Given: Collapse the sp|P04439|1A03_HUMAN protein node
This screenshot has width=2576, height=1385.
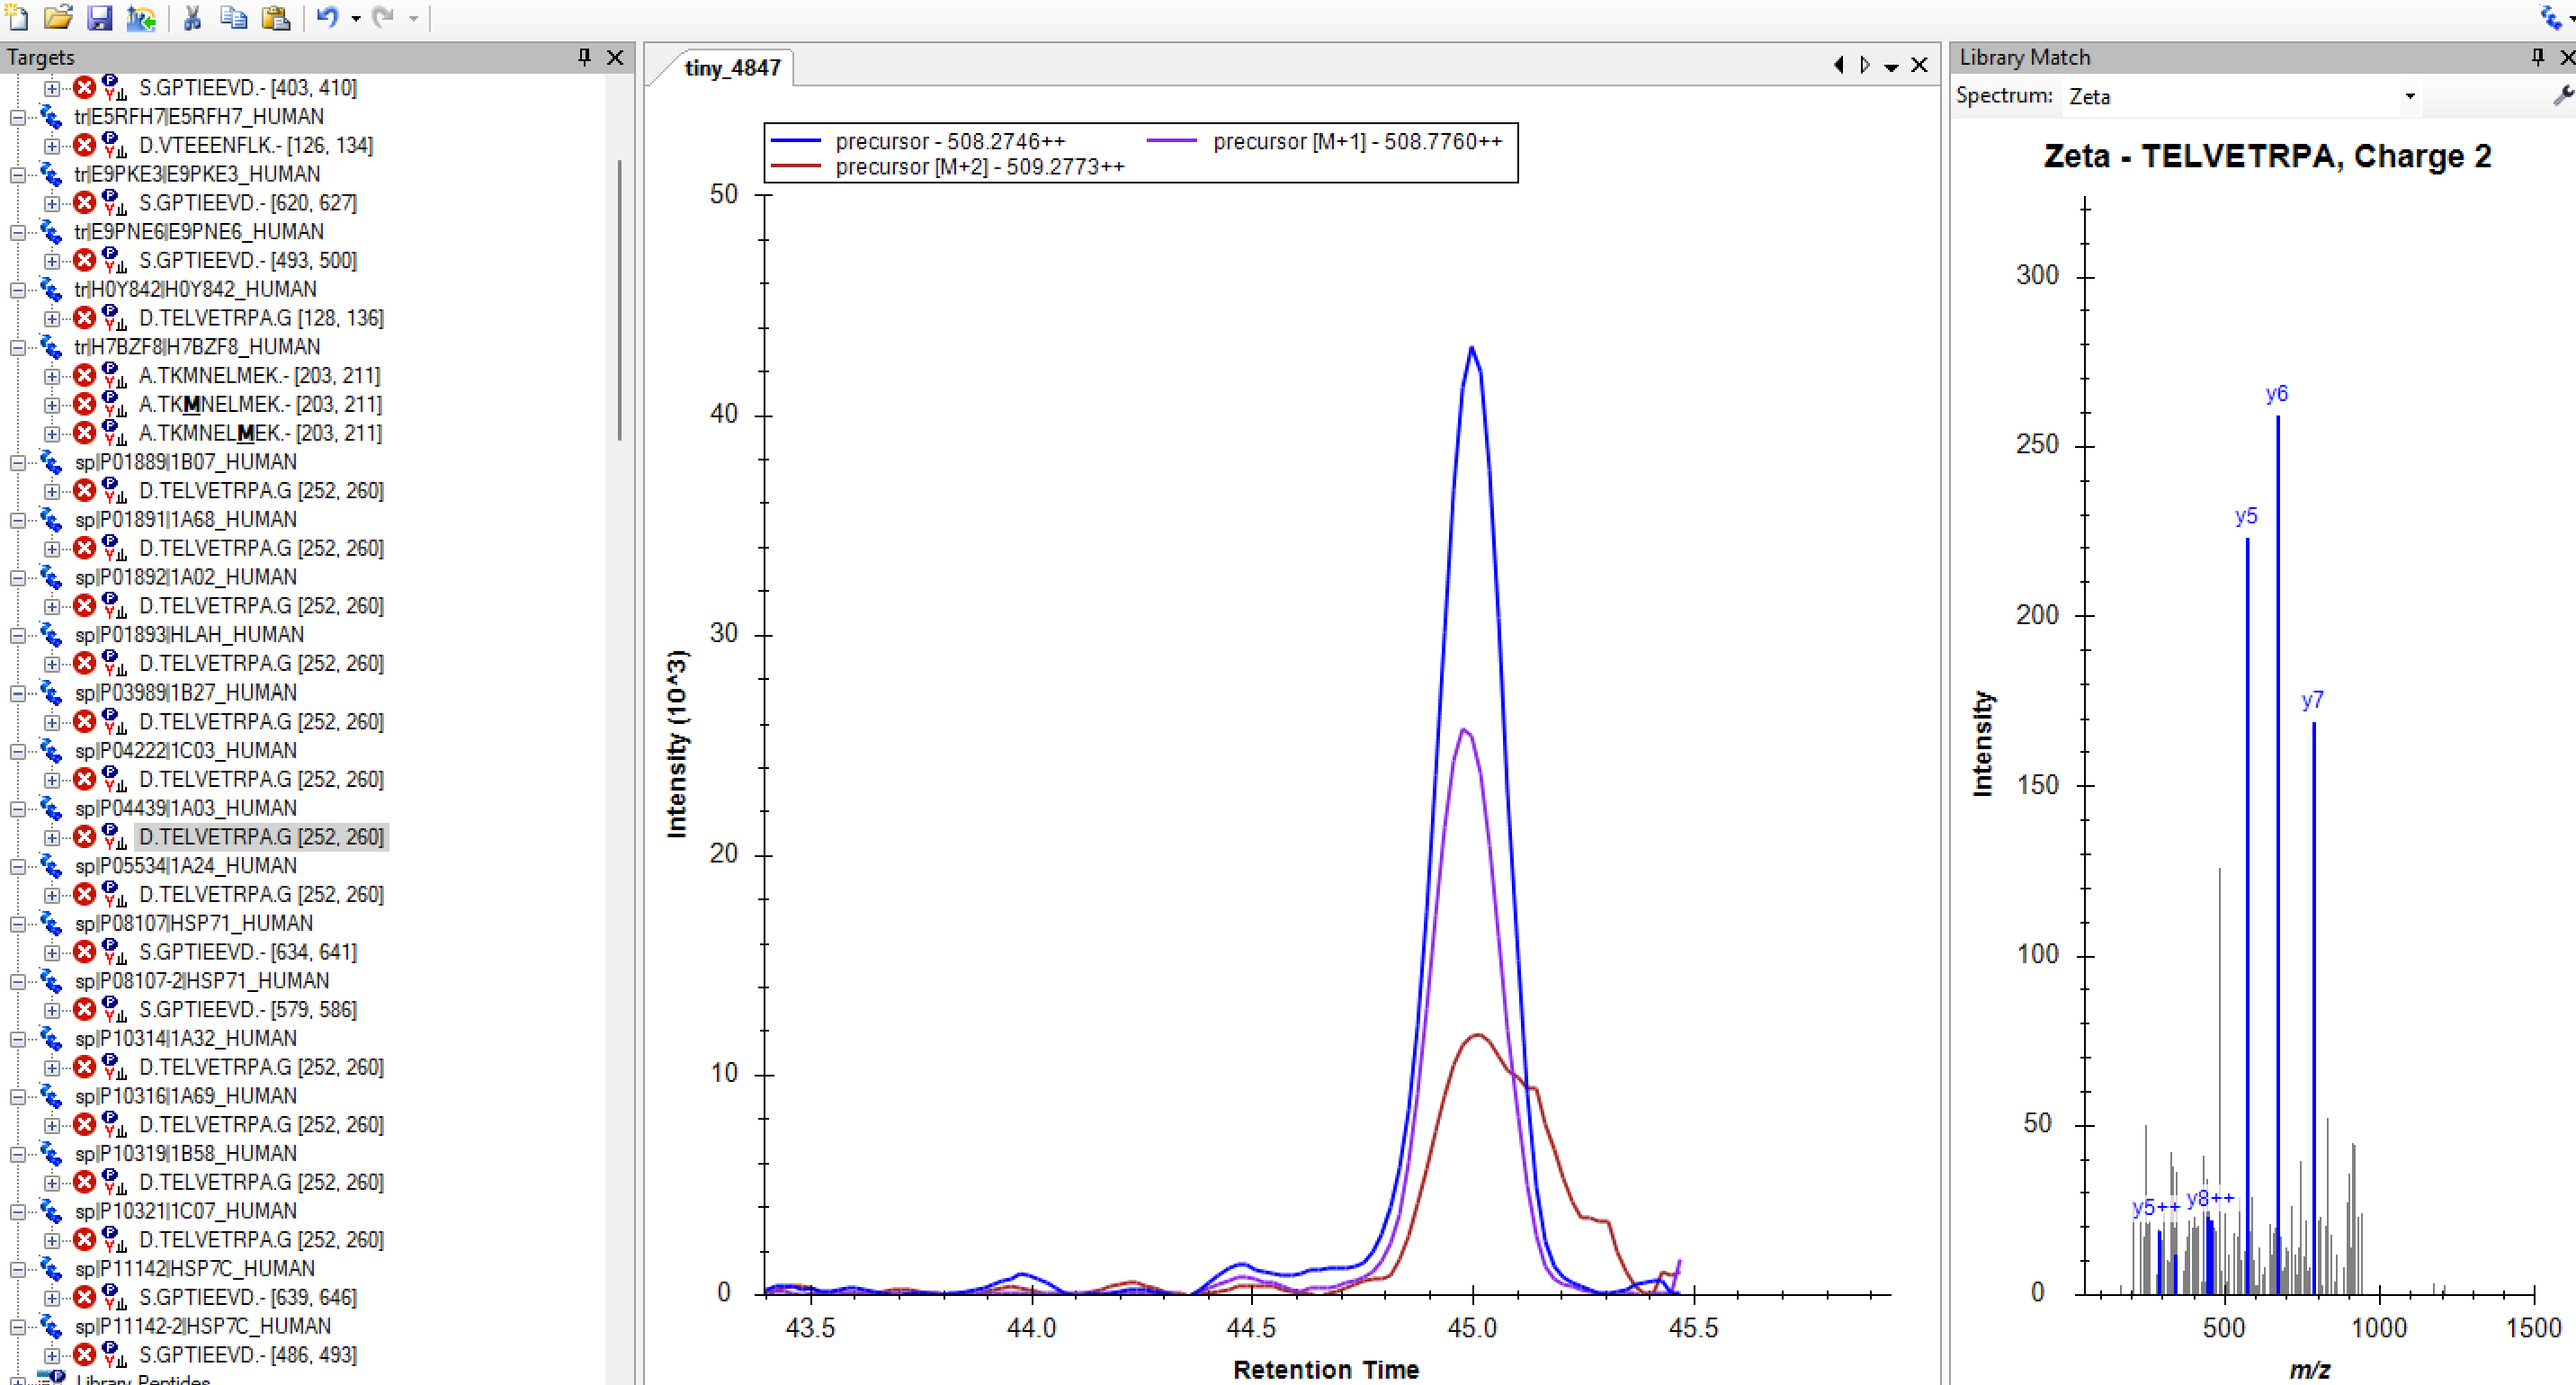Looking at the screenshot, I should click(18, 808).
